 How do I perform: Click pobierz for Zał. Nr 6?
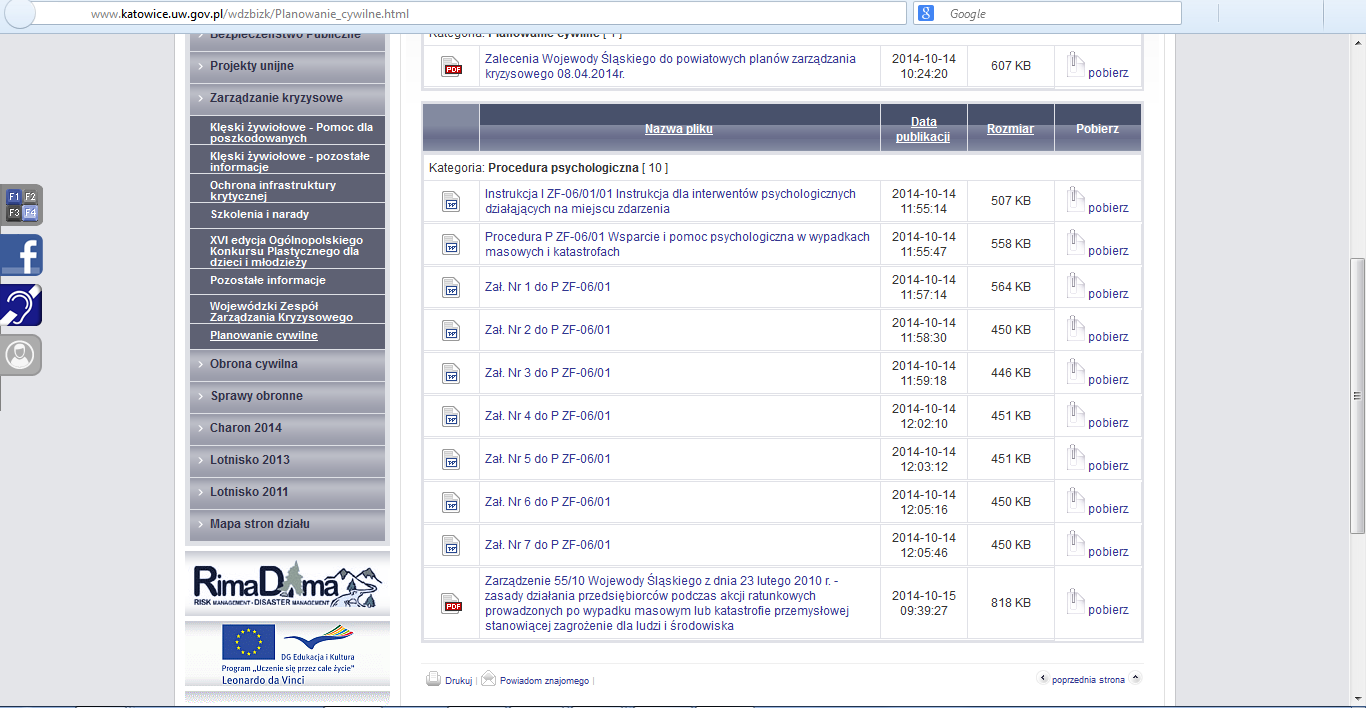point(1108,509)
